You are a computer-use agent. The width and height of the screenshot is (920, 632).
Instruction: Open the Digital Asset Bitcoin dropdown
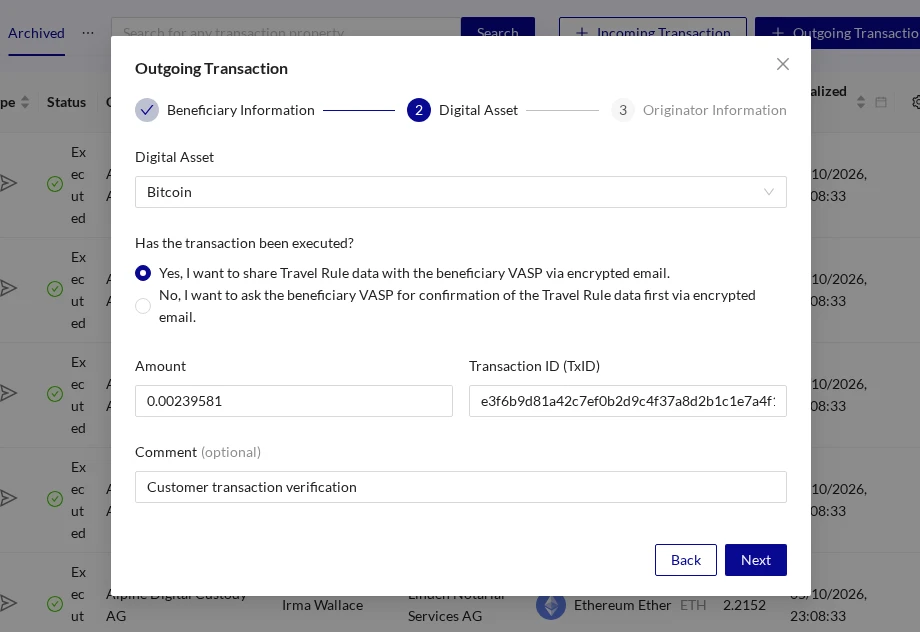[x=461, y=192]
